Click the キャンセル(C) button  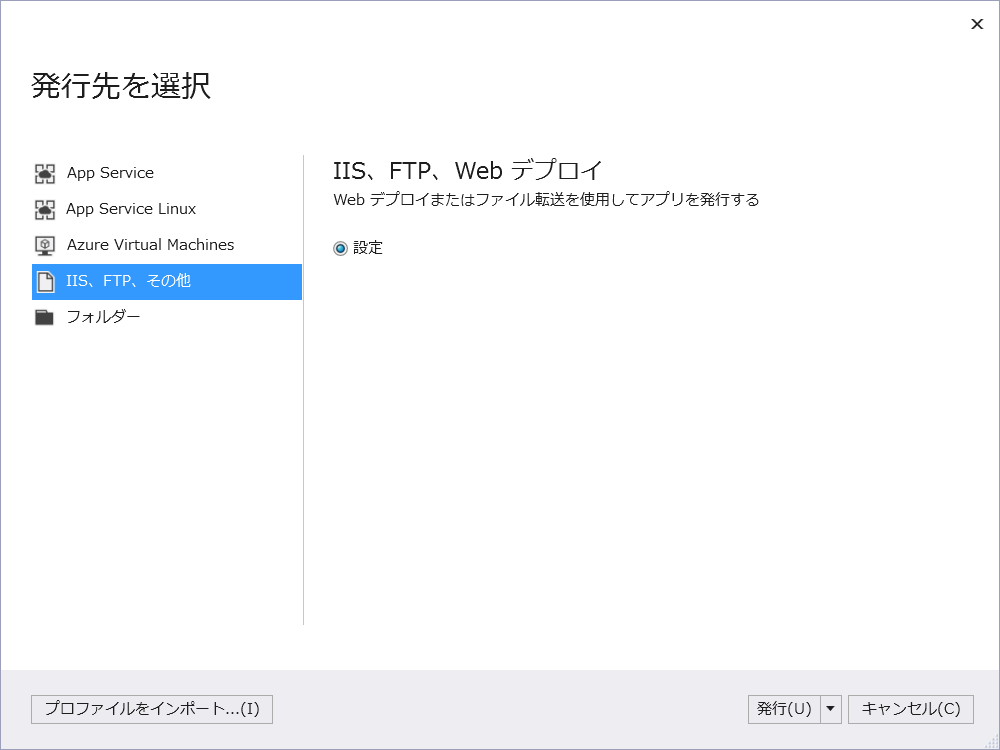point(911,709)
